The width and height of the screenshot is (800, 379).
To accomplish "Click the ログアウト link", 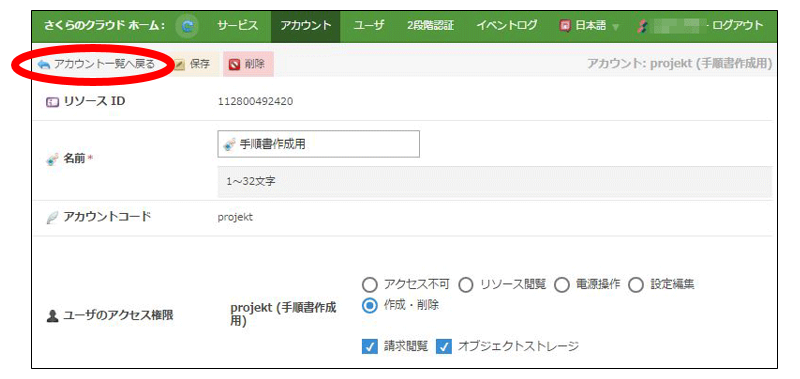I will [737, 26].
